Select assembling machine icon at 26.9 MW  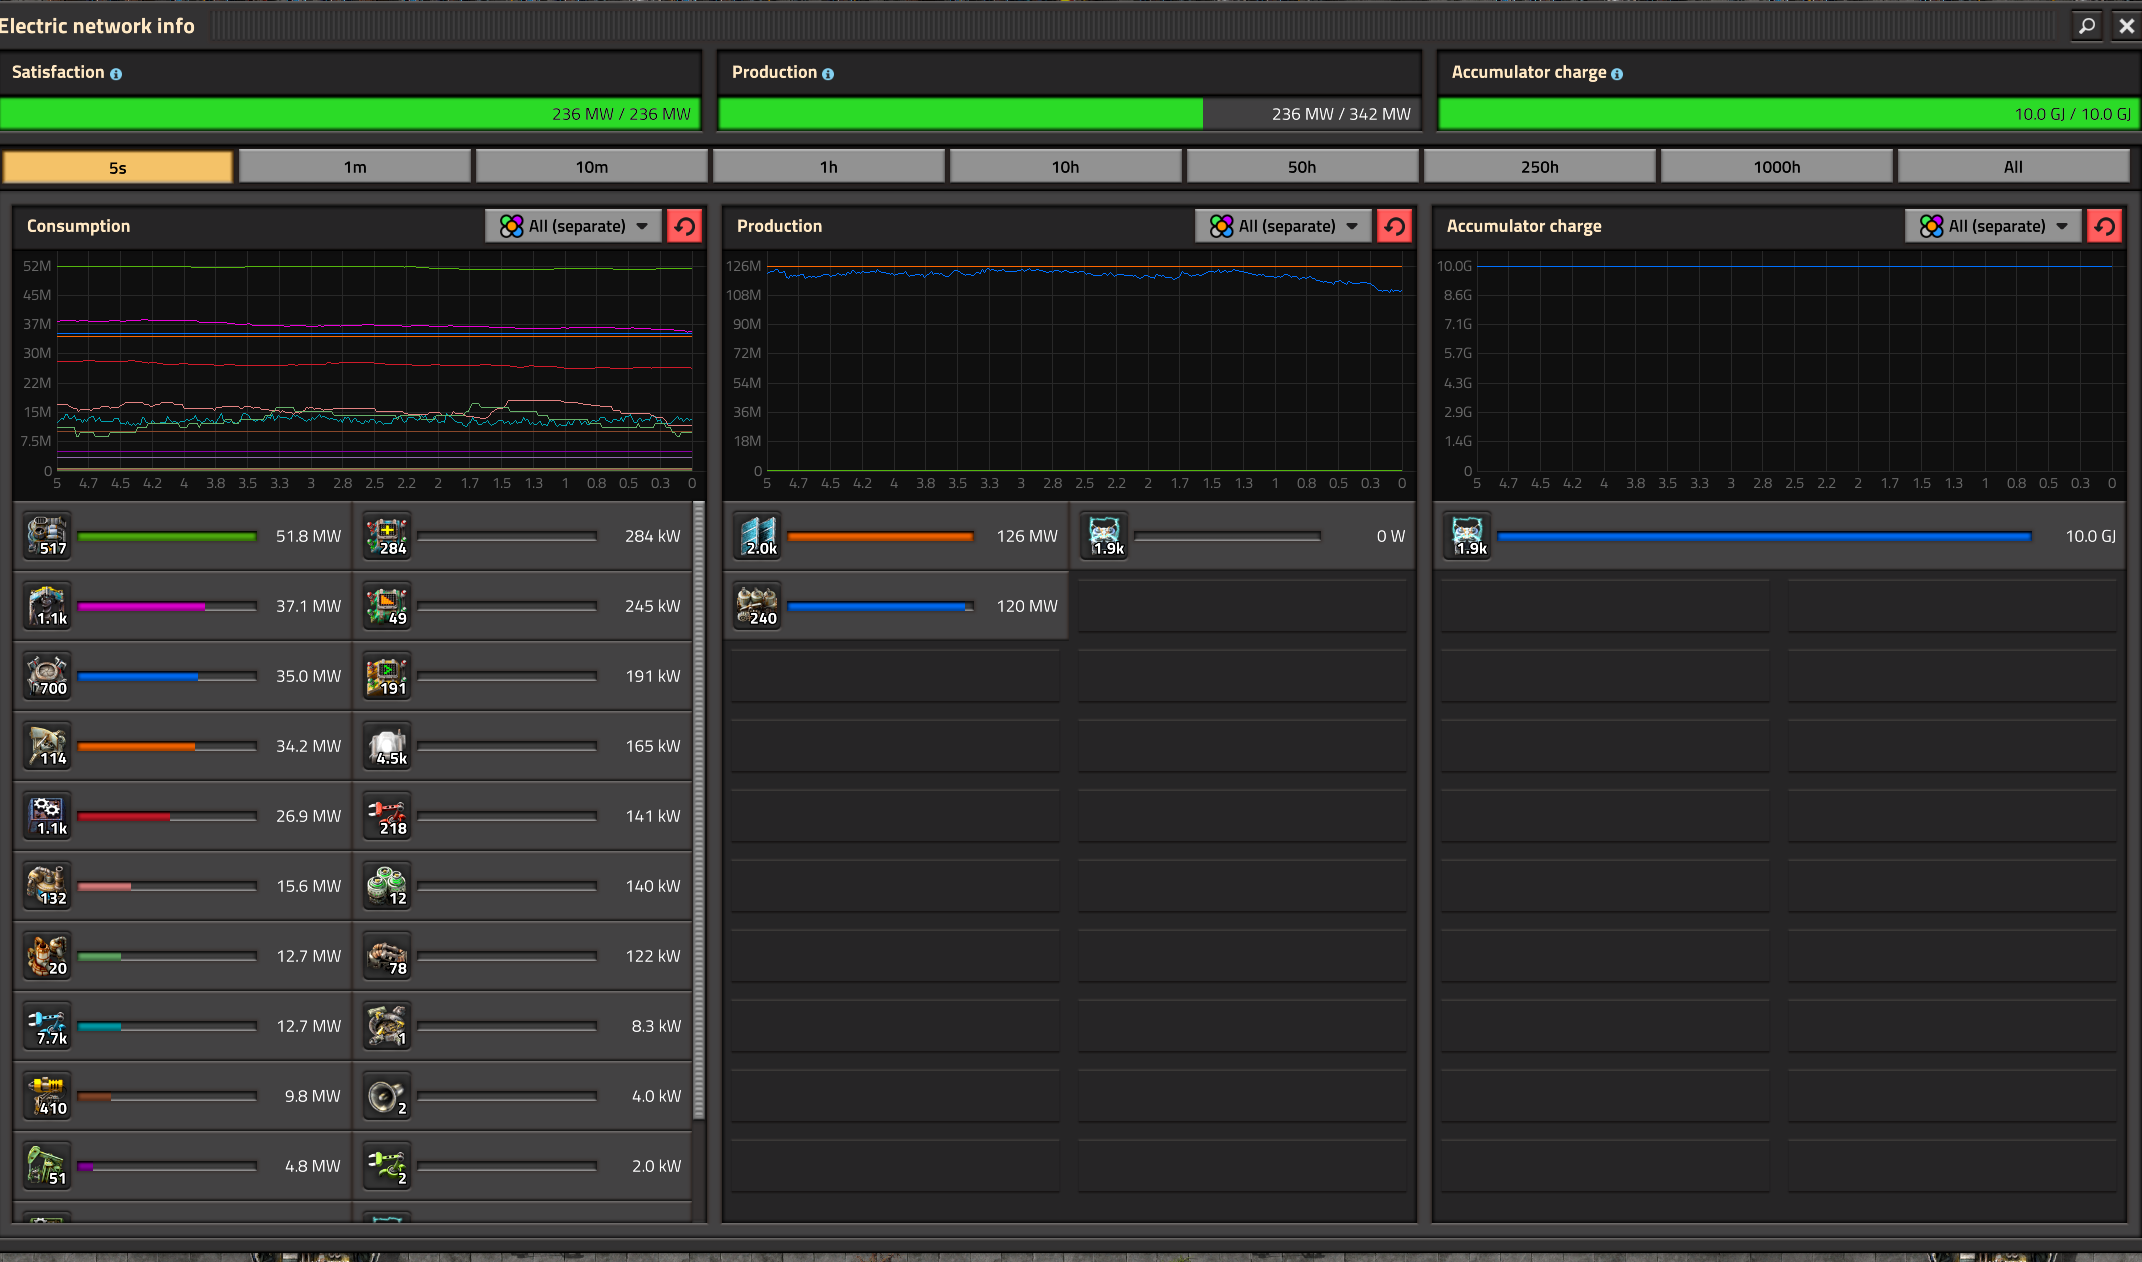coord(47,816)
